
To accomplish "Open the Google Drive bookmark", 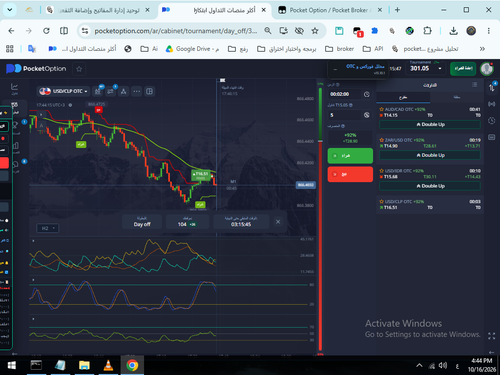I will (x=193, y=49).
